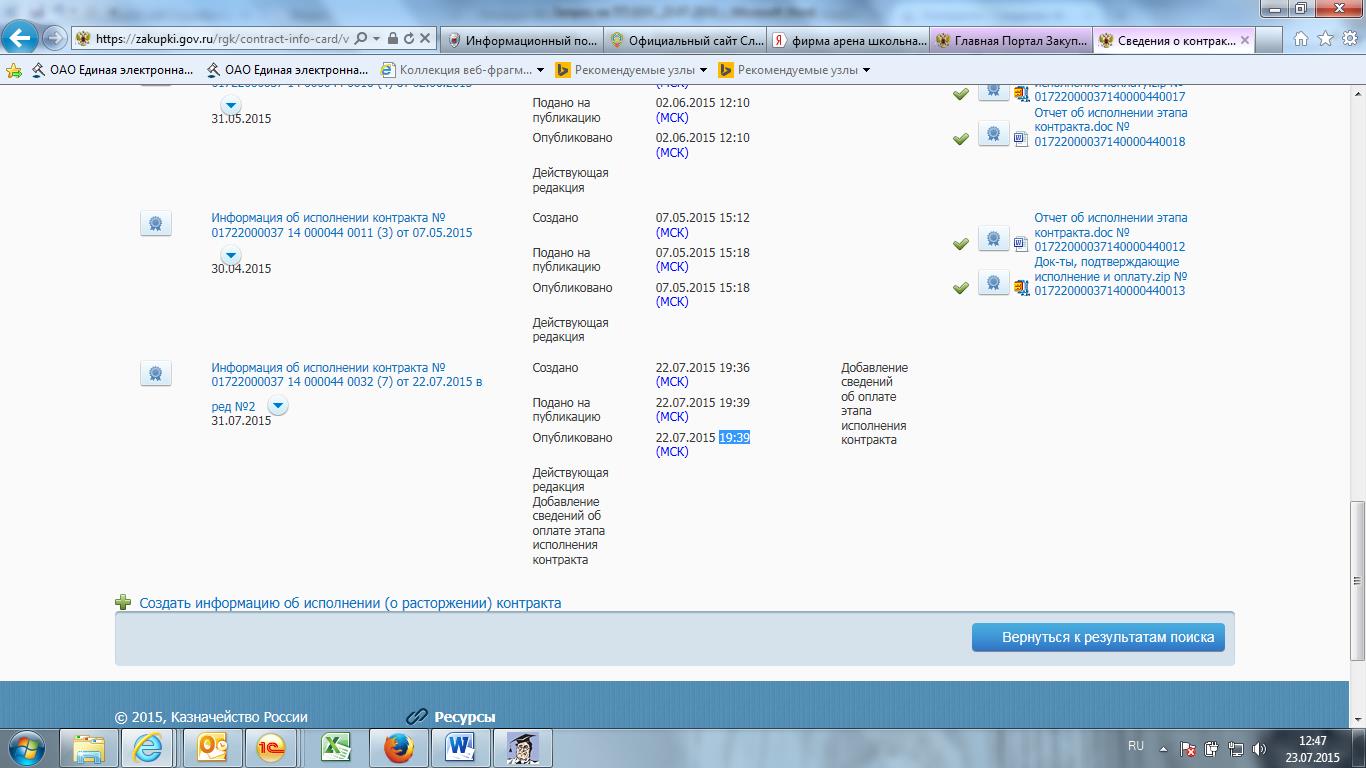Expand dropdown next to 'ред №2'
The width and height of the screenshot is (1366, 768).
278,406
